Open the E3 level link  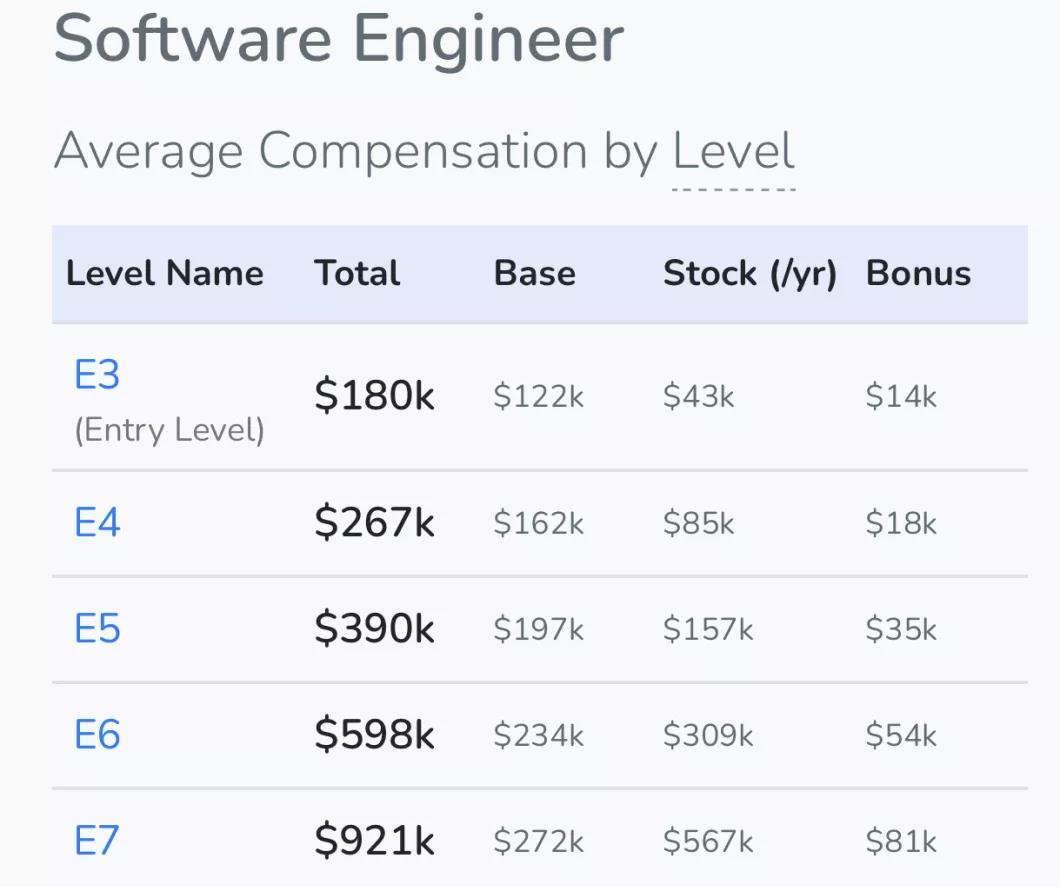point(97,376)
